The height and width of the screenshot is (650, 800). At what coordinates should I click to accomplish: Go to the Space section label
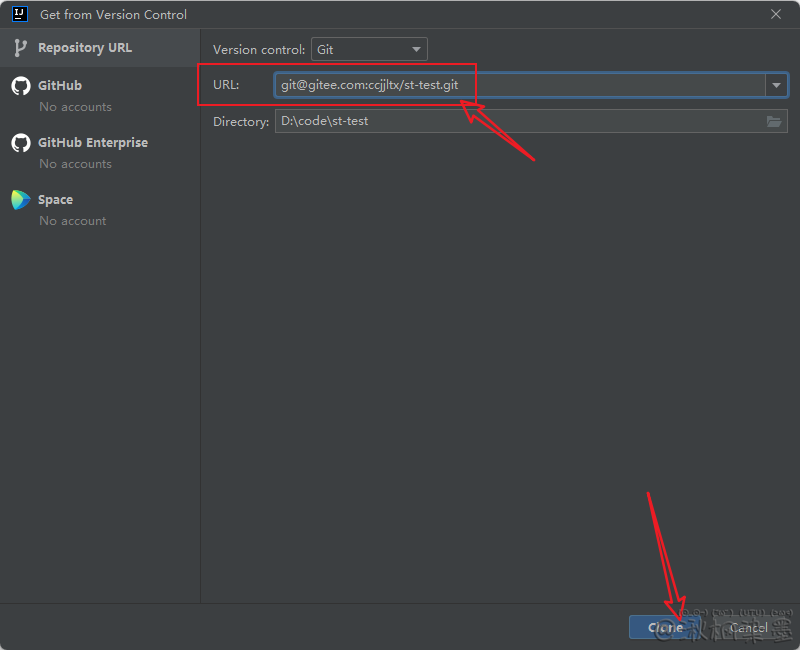pos(55,200)
